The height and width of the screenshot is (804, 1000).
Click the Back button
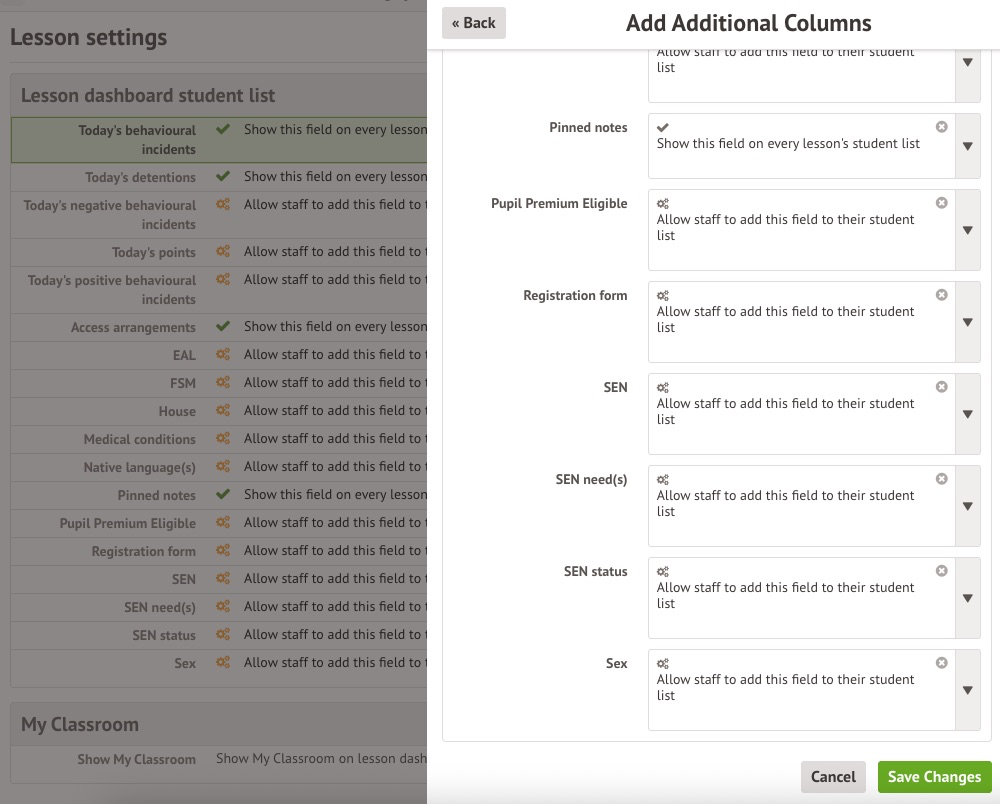[x=473, y=23]
